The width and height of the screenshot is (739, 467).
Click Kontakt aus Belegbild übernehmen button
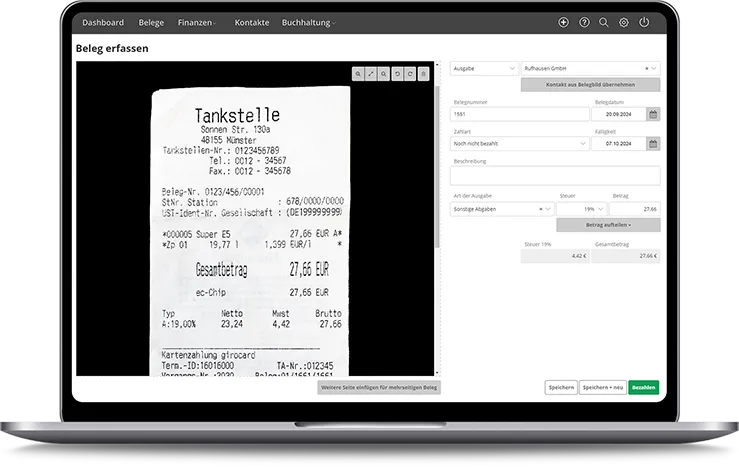click(x=590, y=85)
